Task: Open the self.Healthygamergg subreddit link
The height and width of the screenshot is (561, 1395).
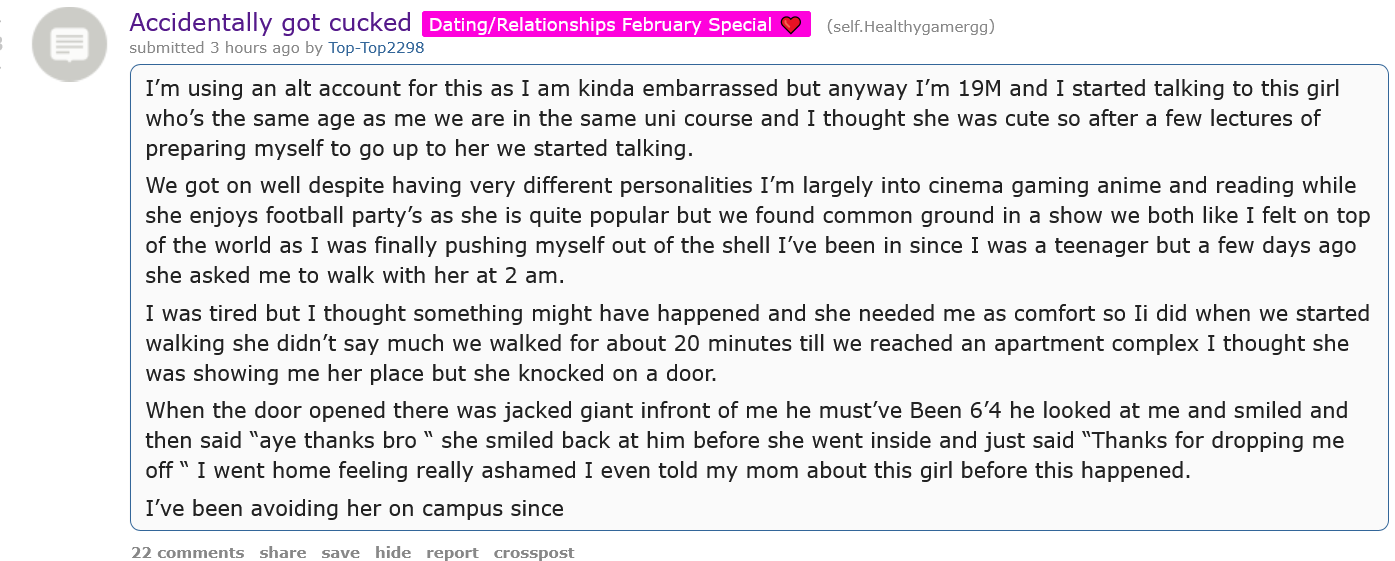Action: pos(911,26)
